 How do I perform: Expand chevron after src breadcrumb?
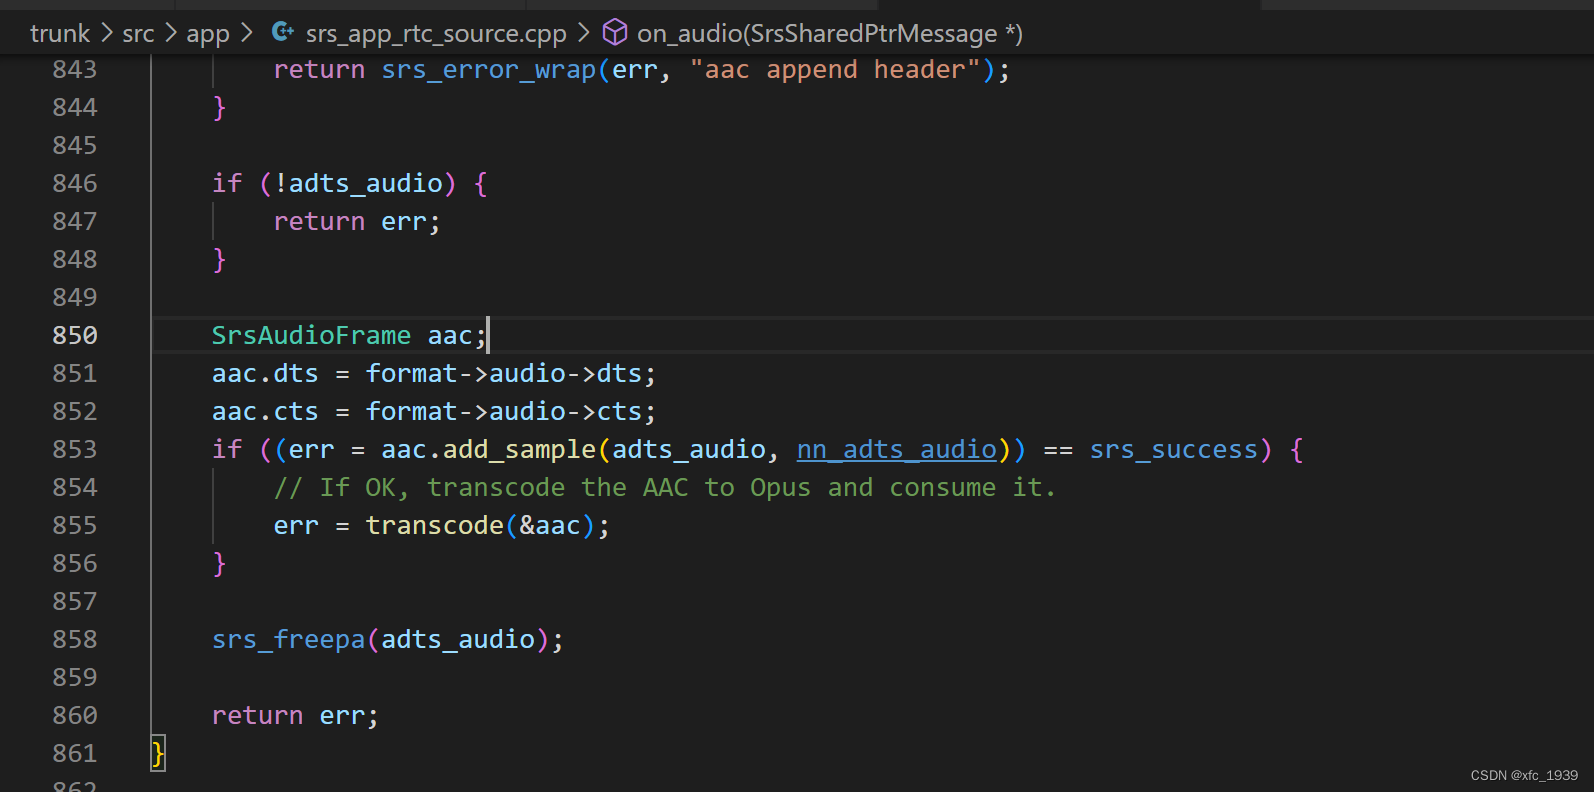click(x=170, y=33)
